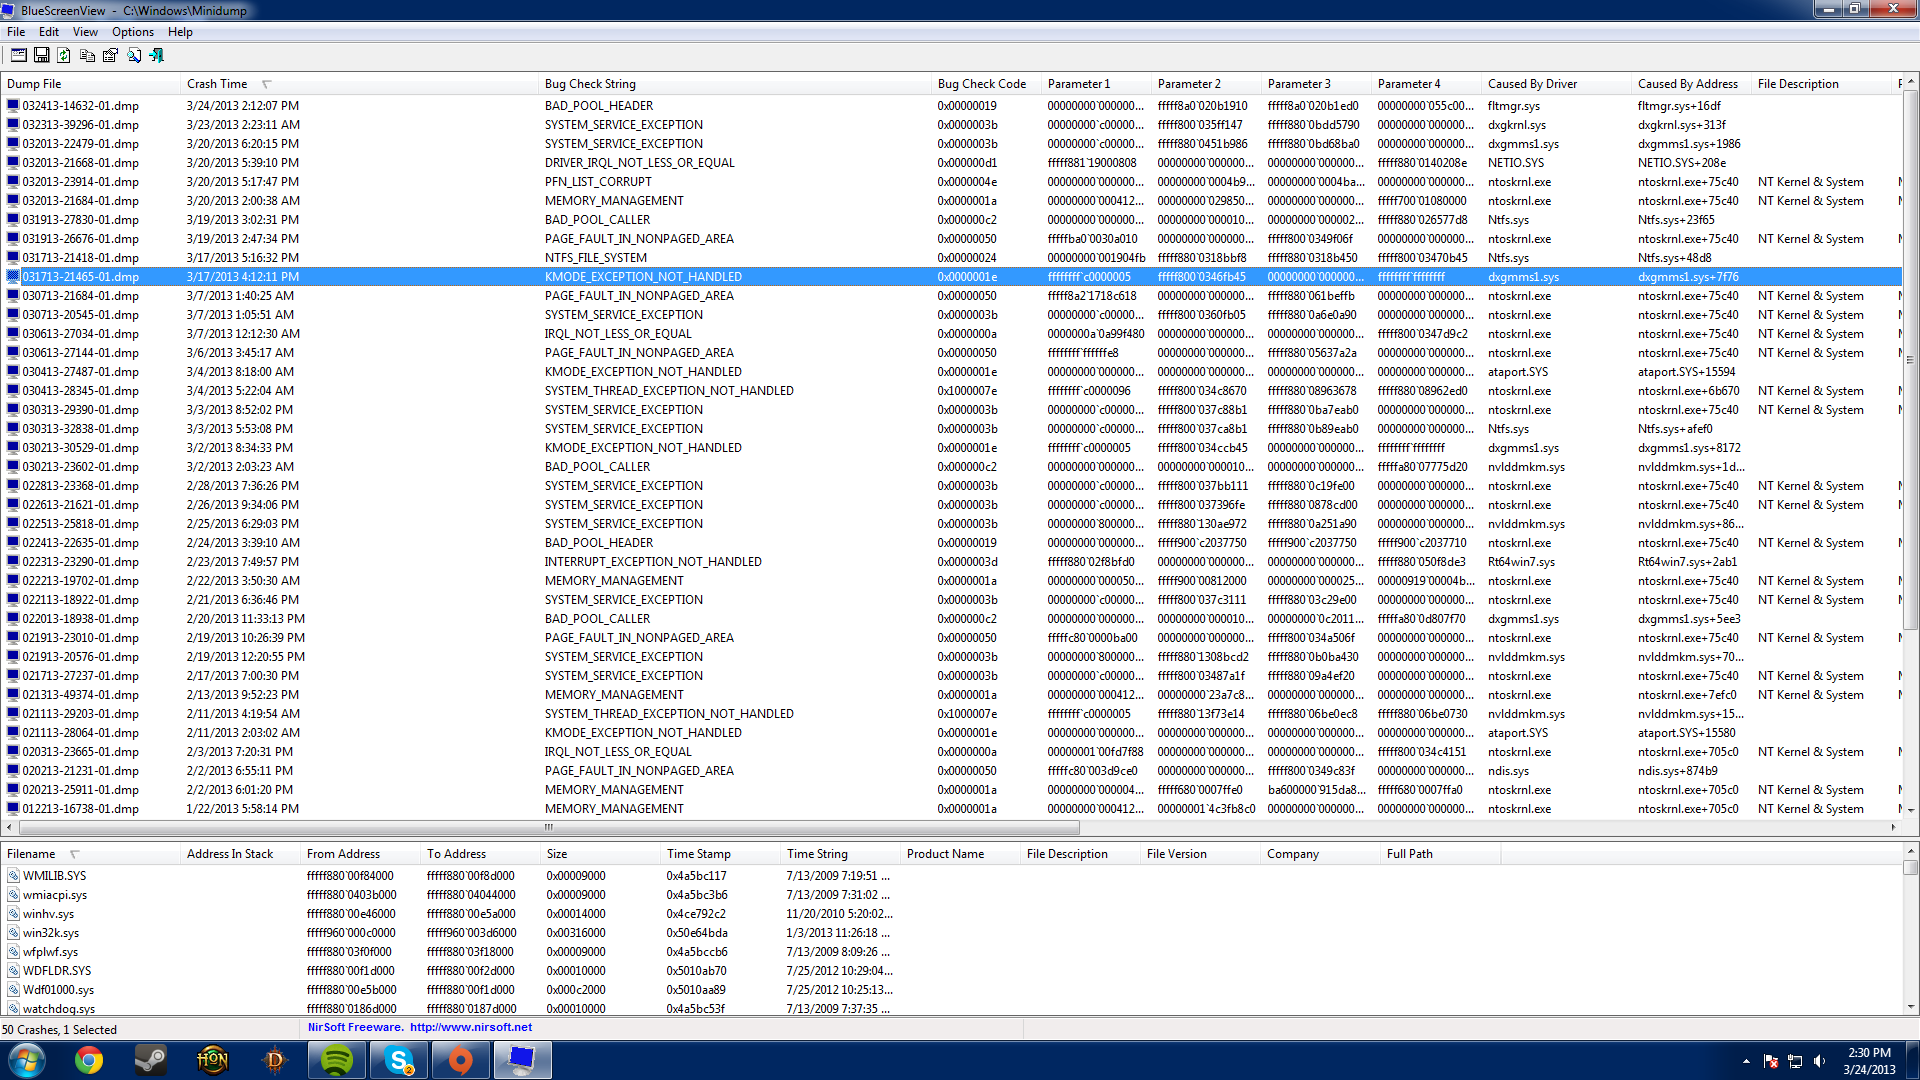
Task: Sort by Bug Check Code header
Action: pyautogui.click(x=987, y=84)
